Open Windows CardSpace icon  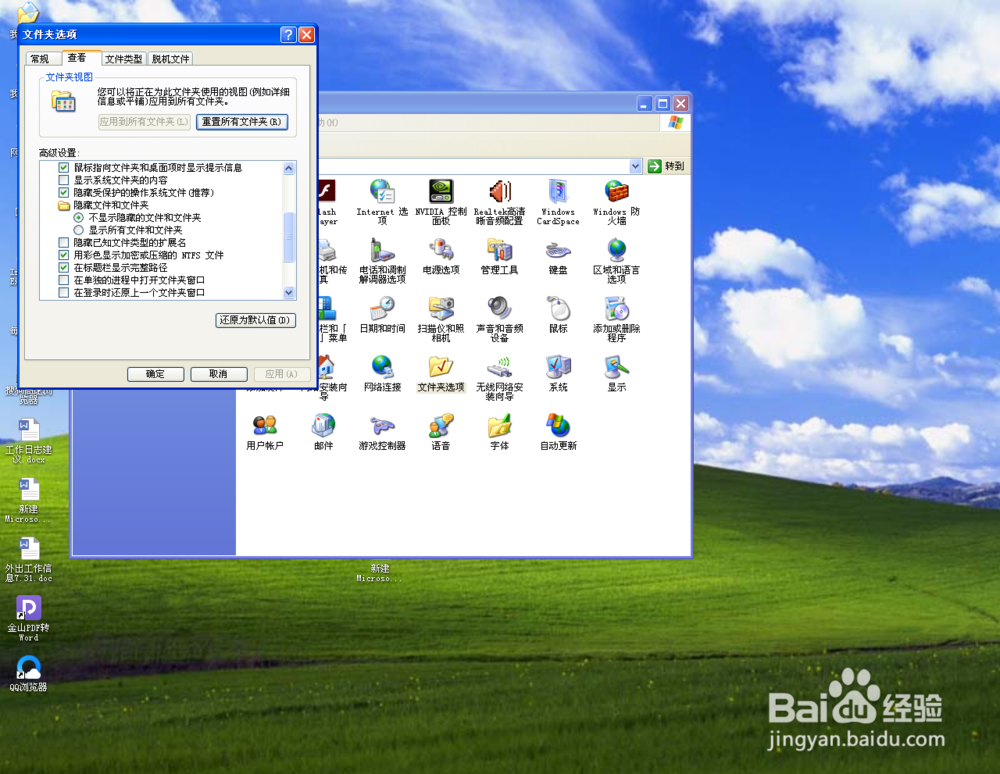(558, 202)
